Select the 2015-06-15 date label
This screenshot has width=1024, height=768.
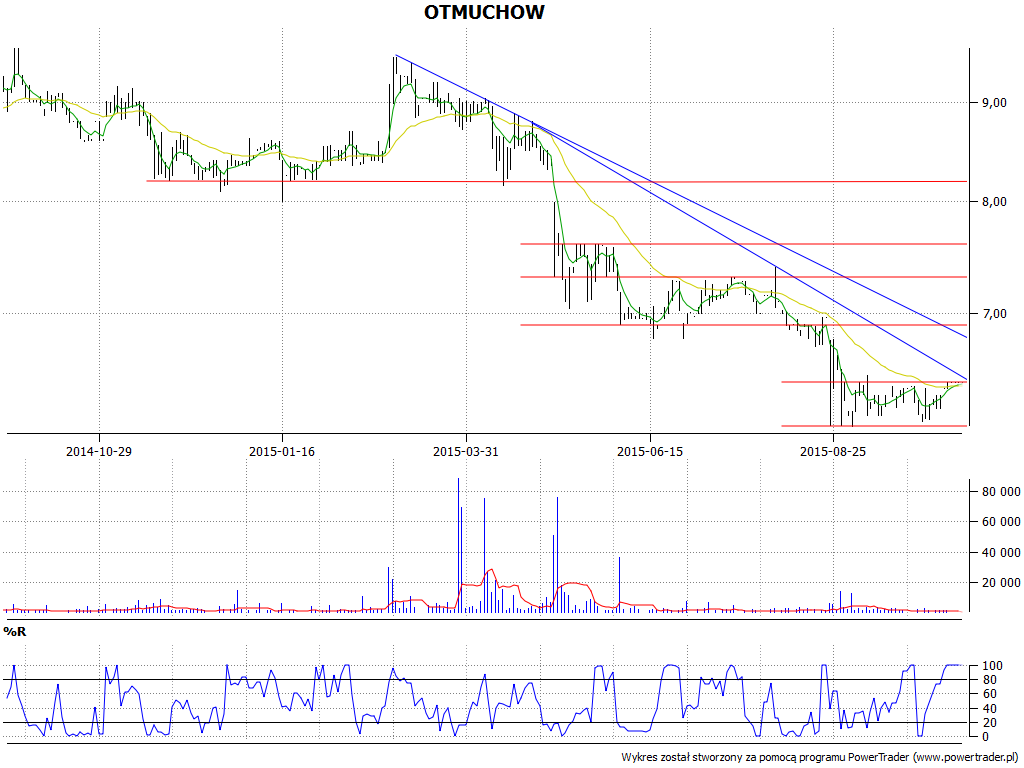[x=650, y=451]
